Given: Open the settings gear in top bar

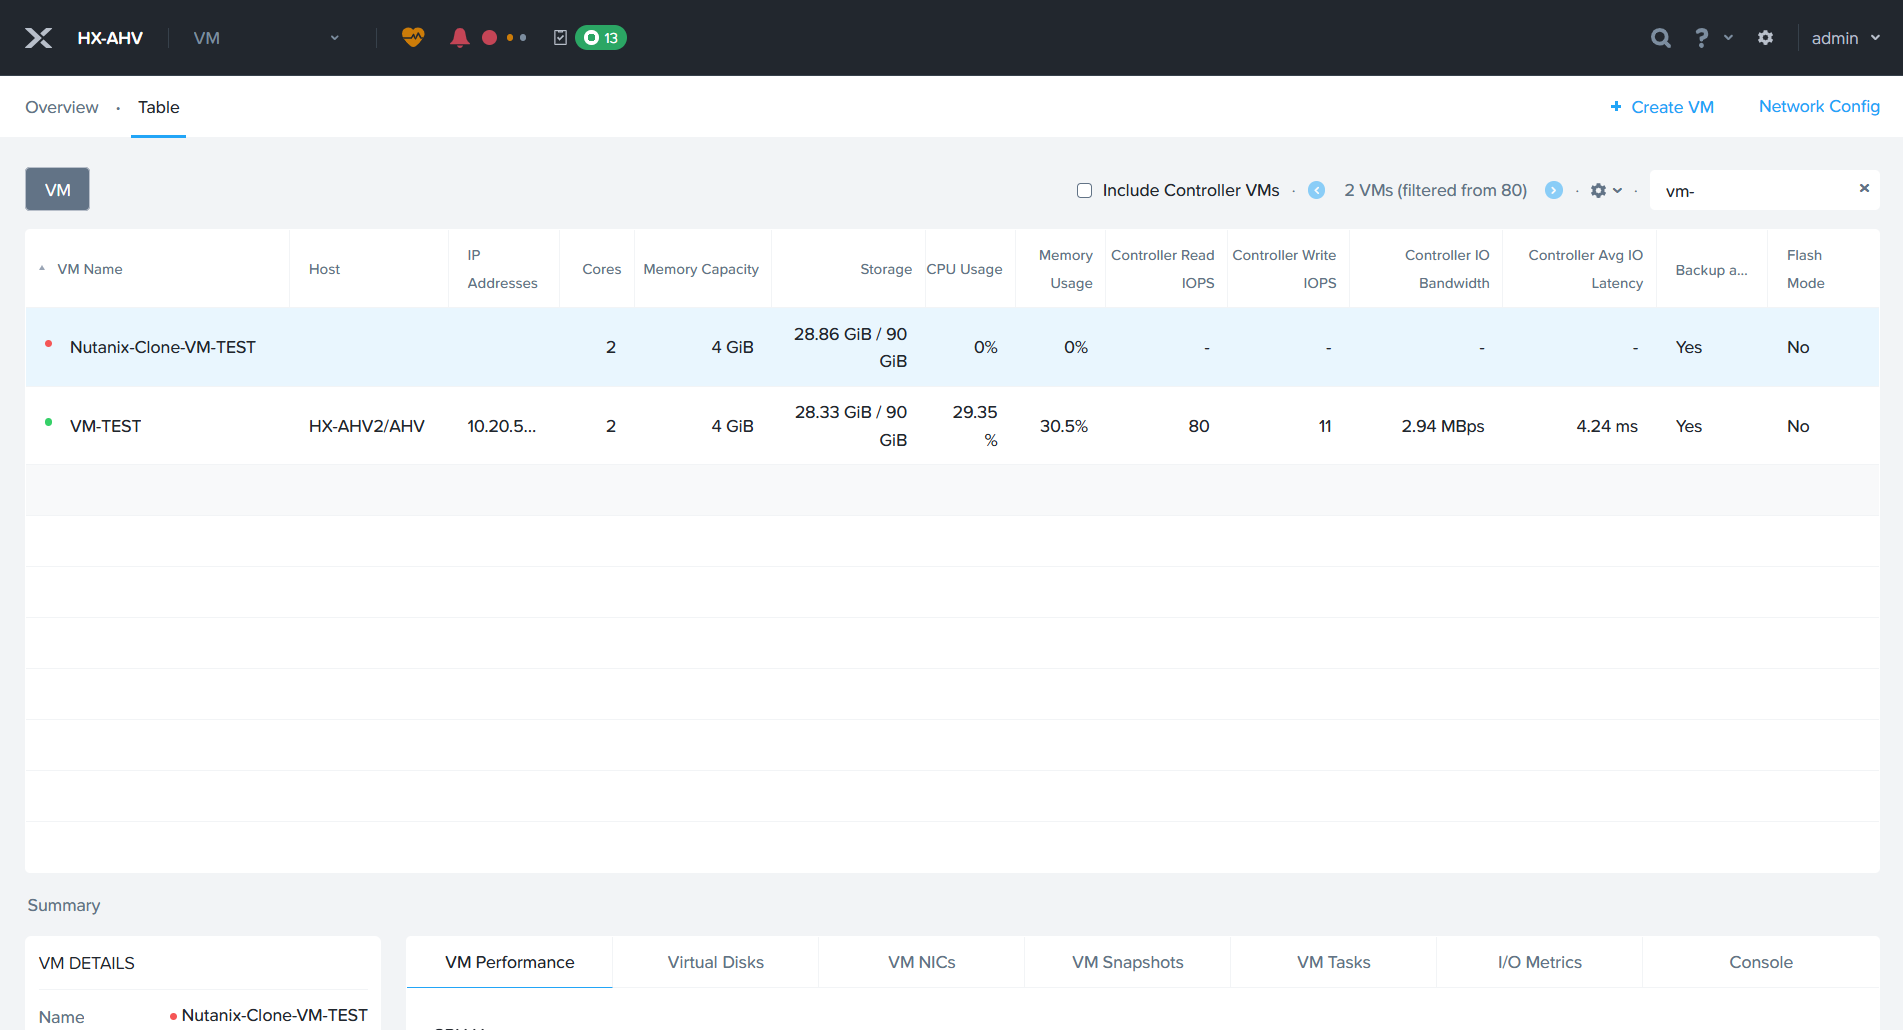Looking at the screenshot, I should (1765, 38).
